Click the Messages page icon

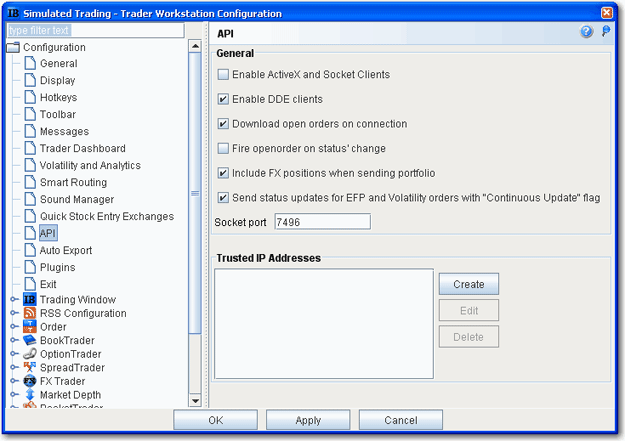coord(30,131)
